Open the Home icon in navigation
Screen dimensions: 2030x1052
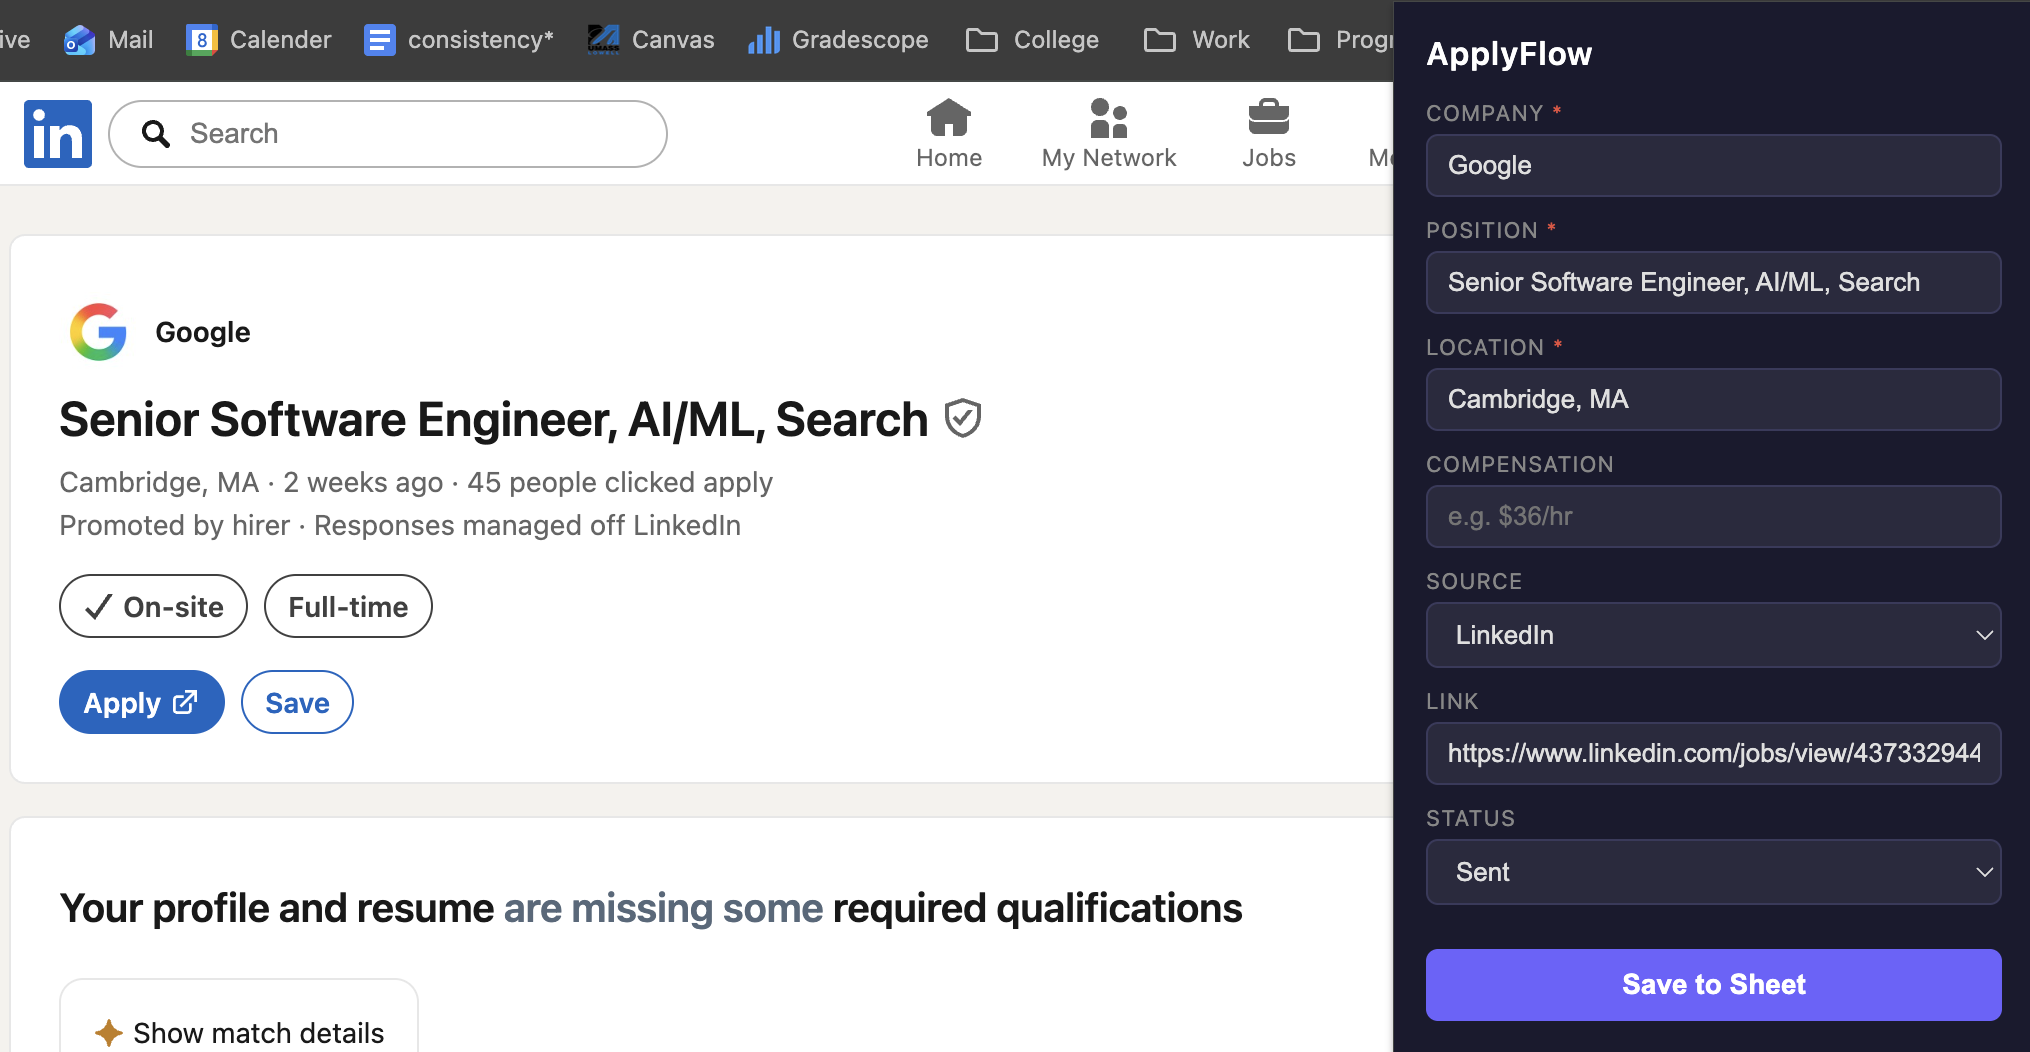(x=948, y=119)
